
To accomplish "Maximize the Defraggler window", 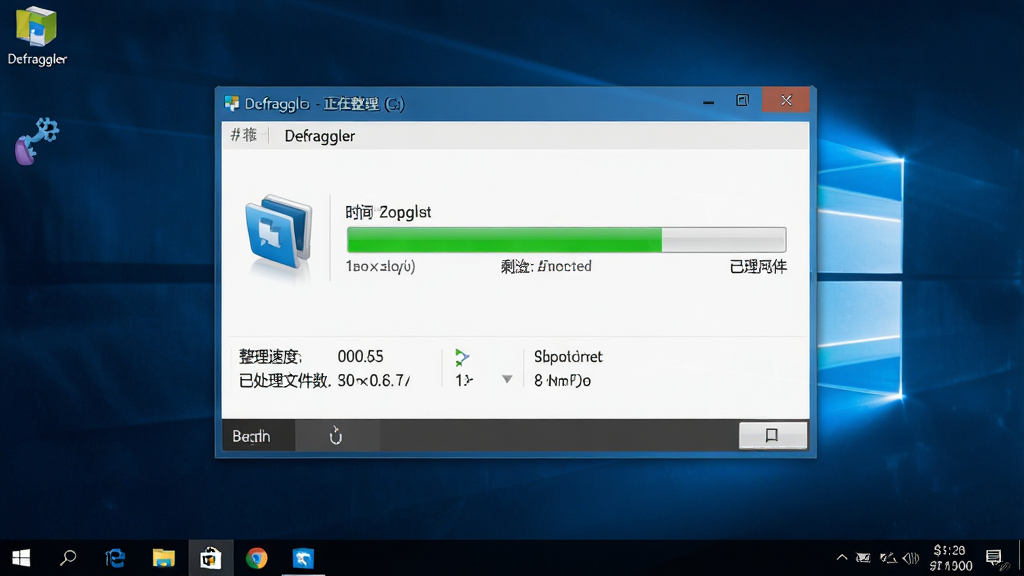I will click(x=743, y=101).
